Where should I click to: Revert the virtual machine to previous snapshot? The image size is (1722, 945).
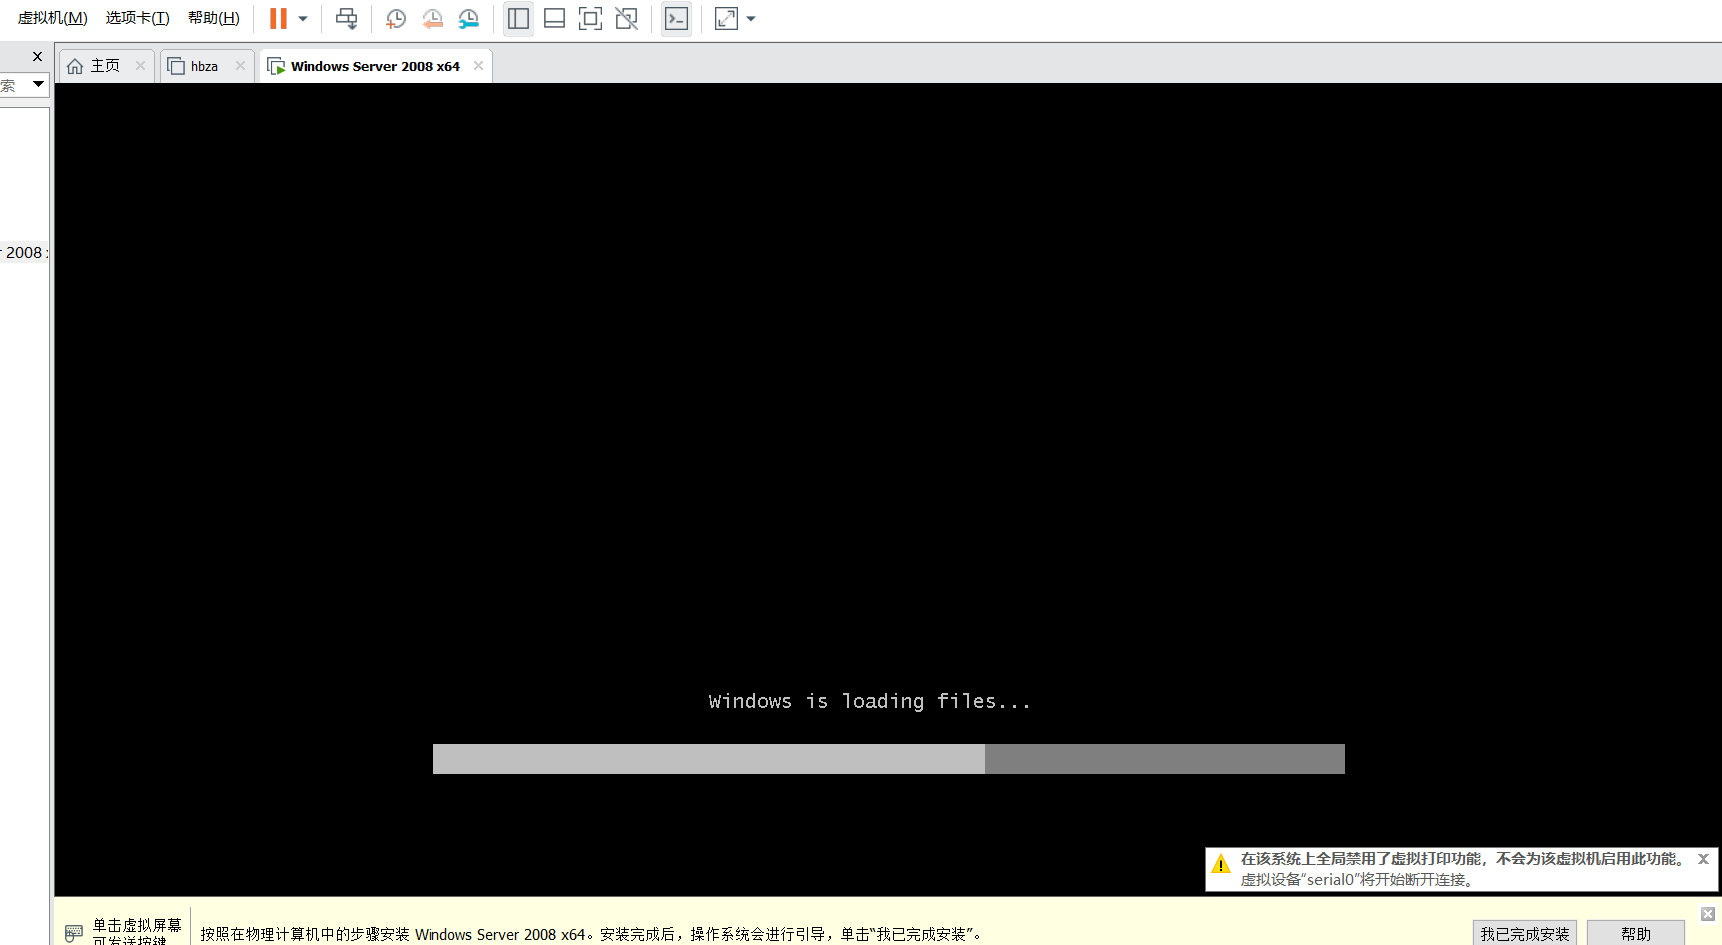432,18
